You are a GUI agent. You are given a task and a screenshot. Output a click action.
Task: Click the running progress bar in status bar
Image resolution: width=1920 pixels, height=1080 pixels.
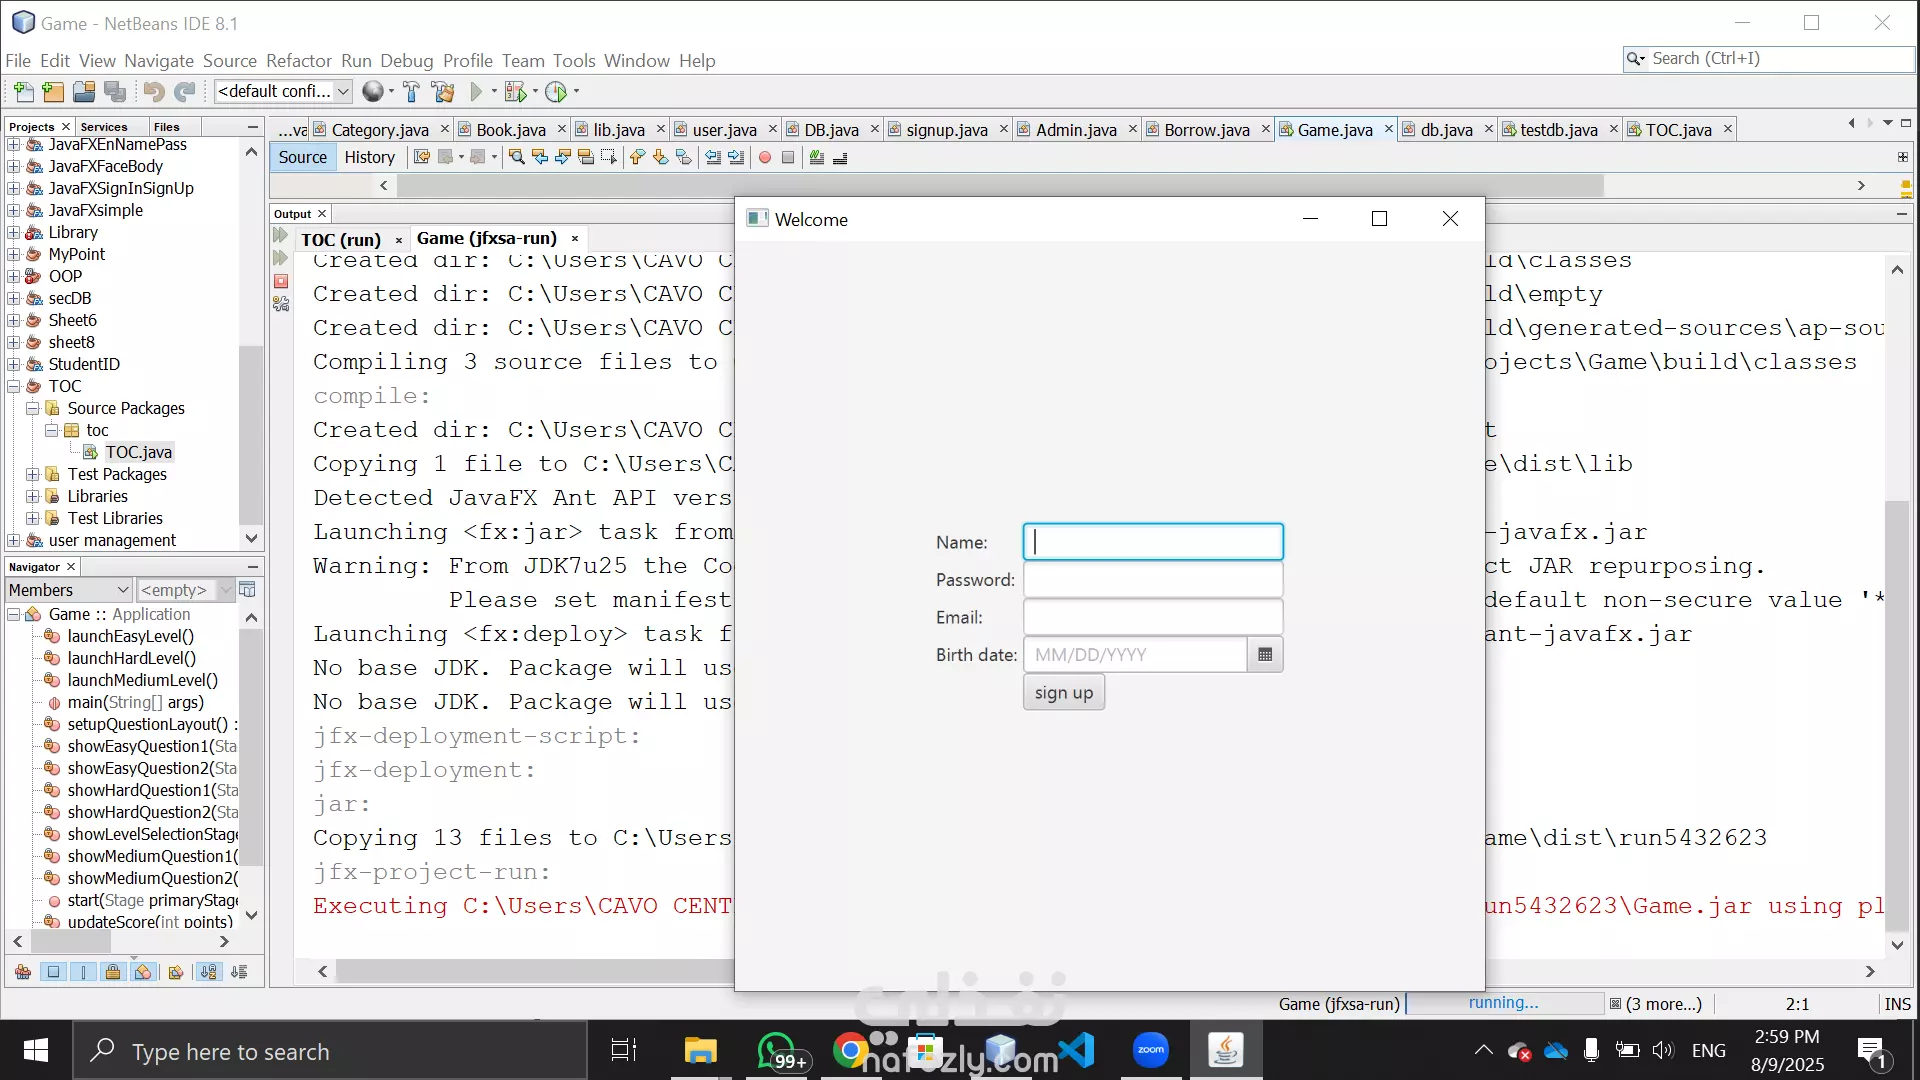coord(1504,1003)
